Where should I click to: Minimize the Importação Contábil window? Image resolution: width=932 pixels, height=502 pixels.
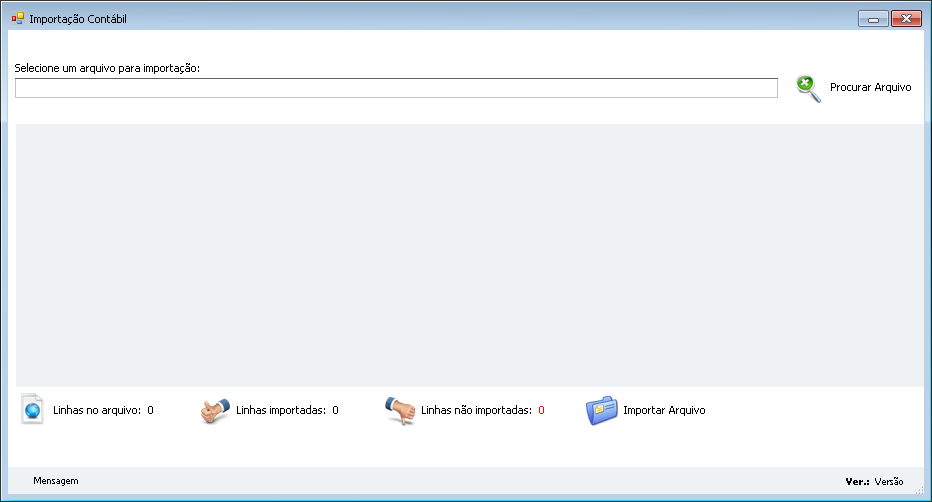(873, 19)
